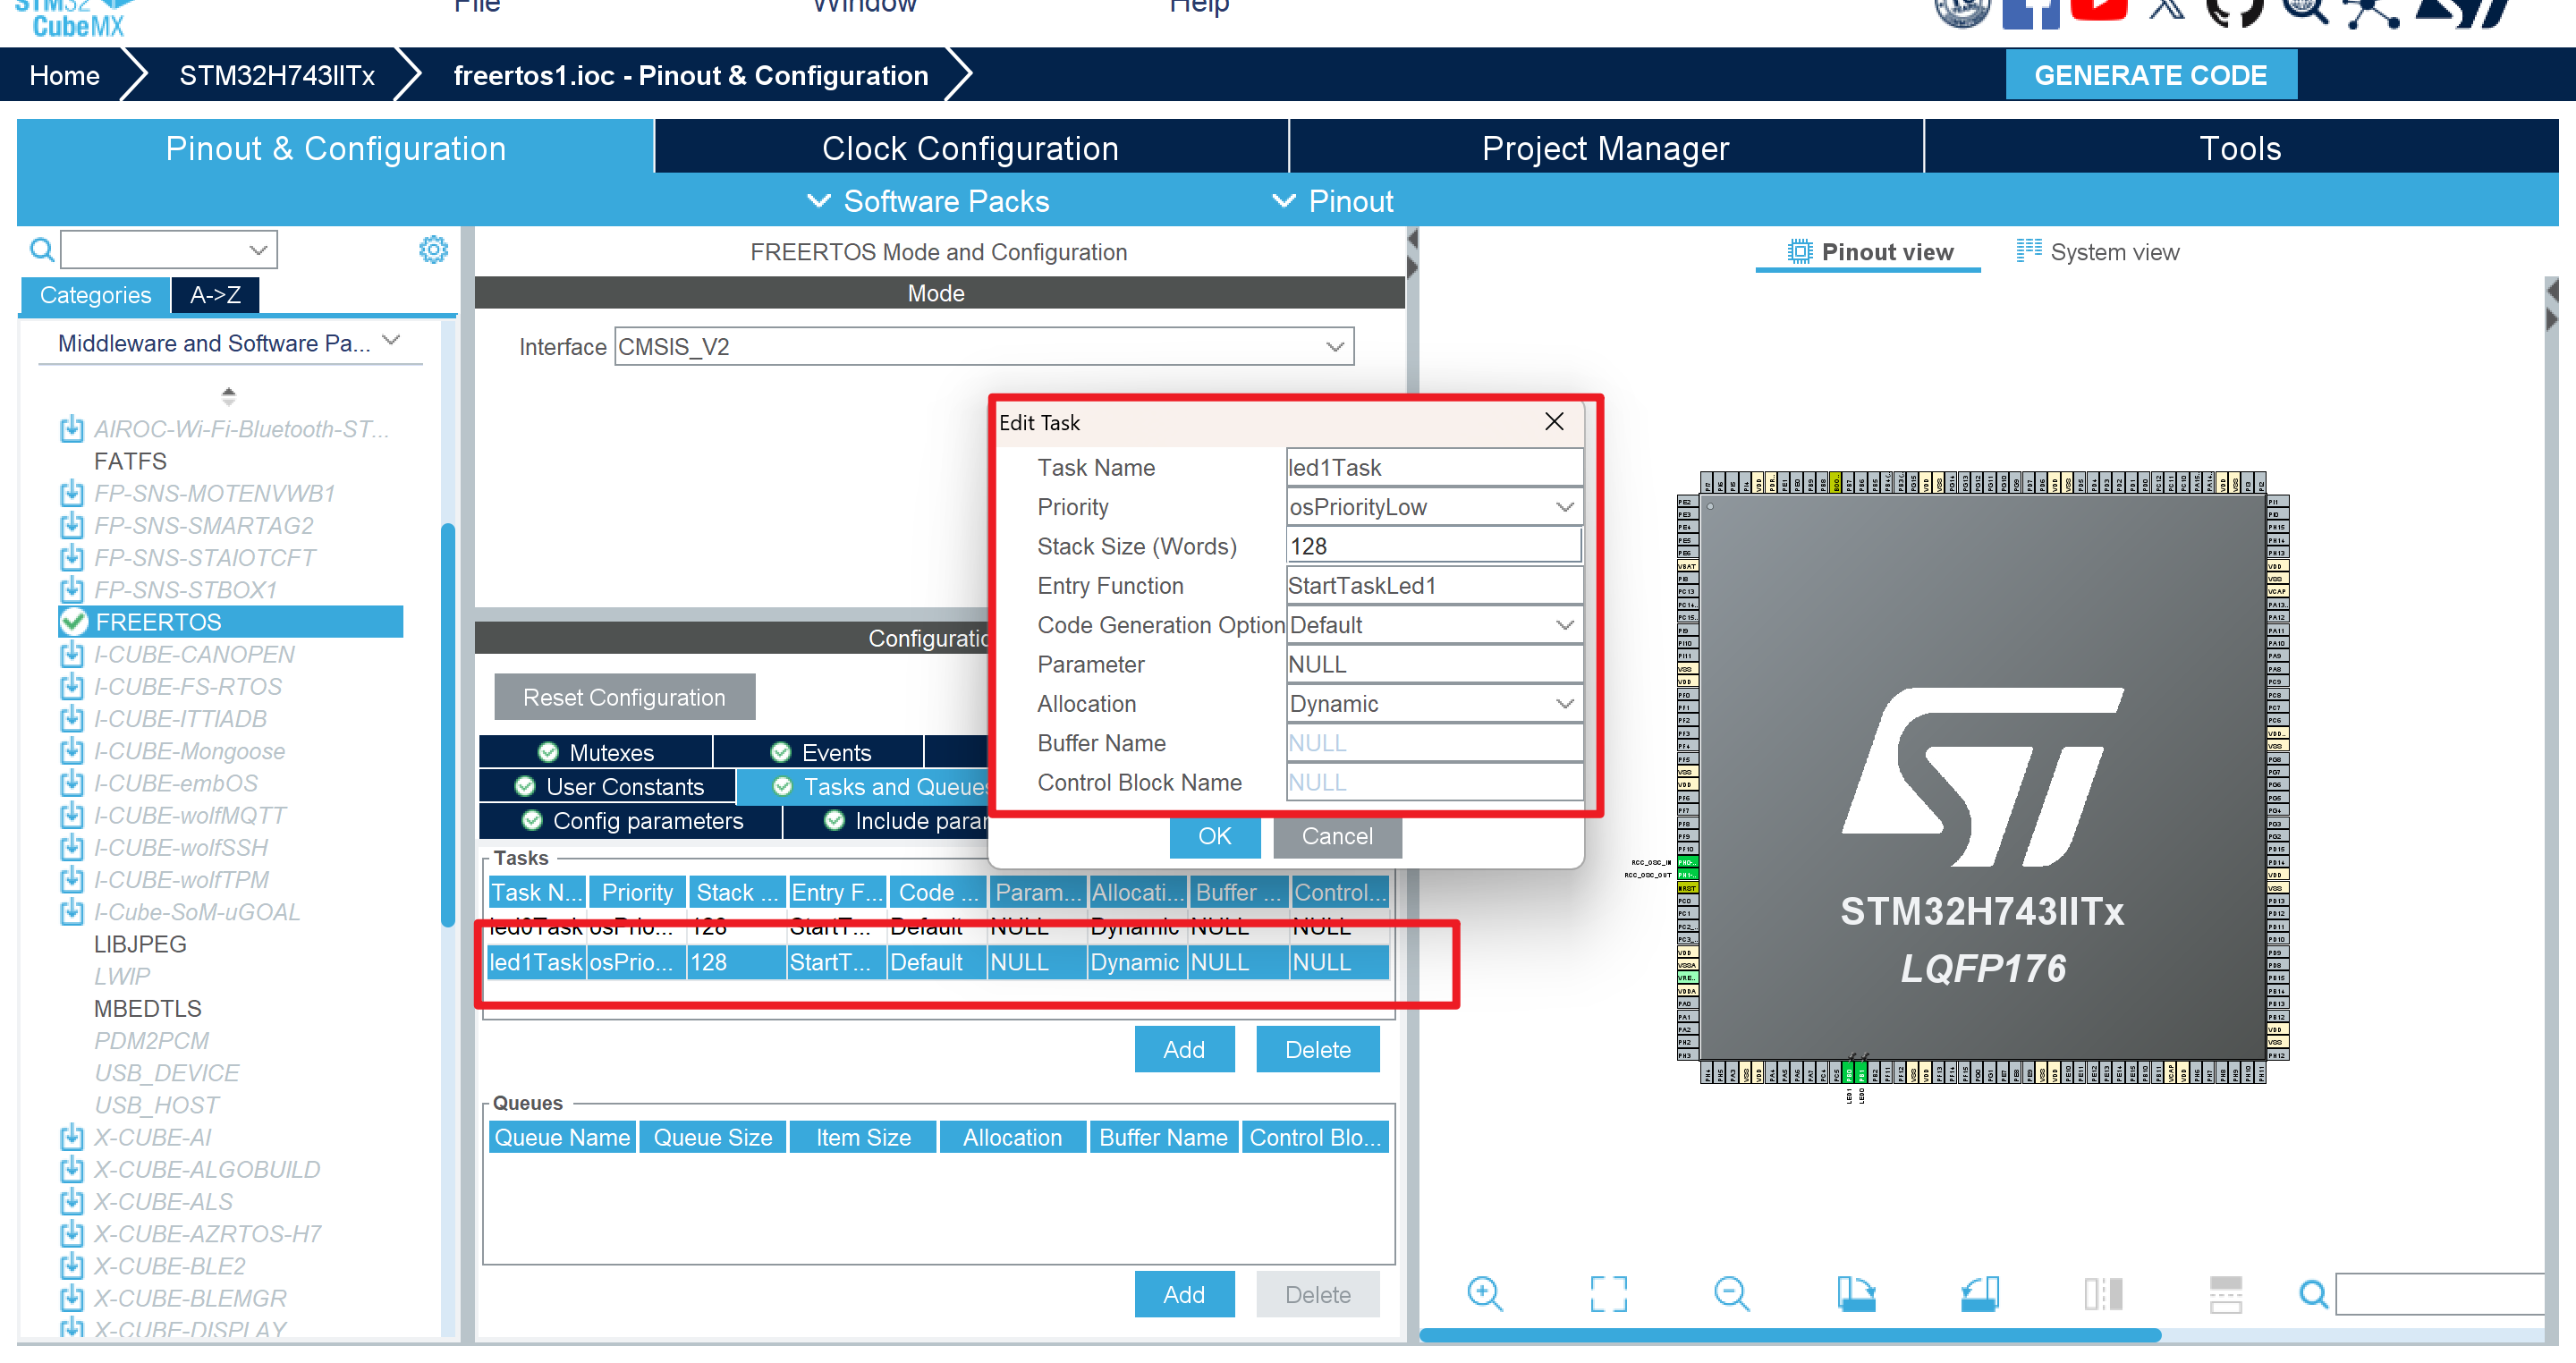
Task: Switch to the Clock Configuration tab
Action: (x=969, y=148)
